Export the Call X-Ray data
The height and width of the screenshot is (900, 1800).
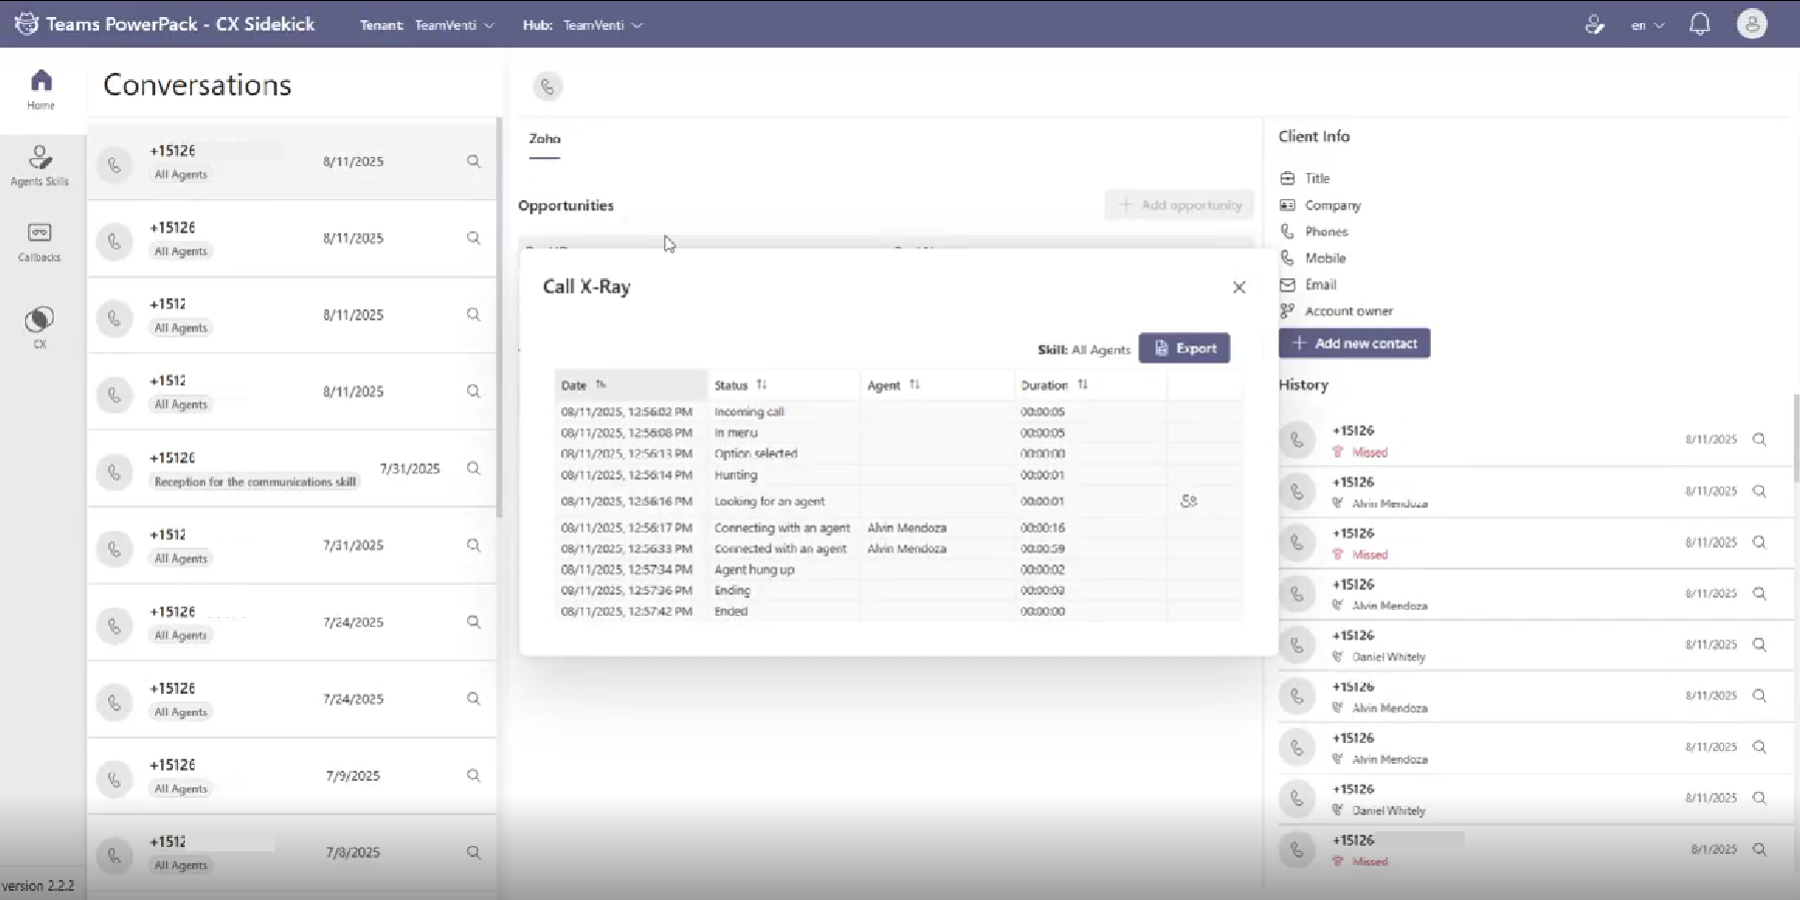tap(1184, 348)
